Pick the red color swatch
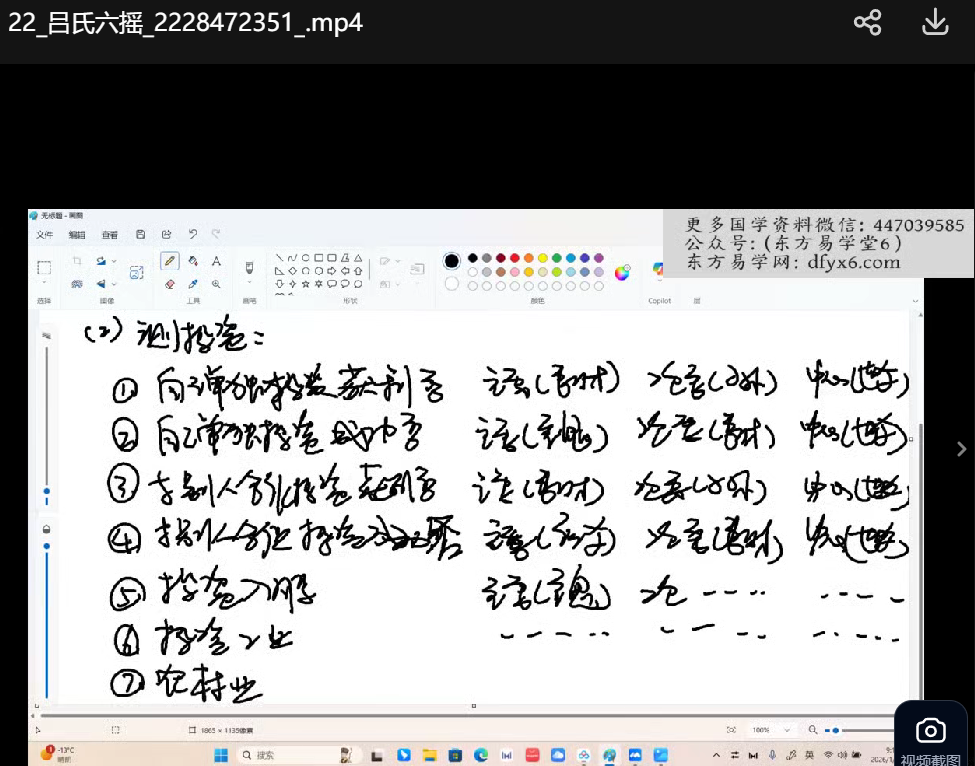Image resolution: width=975 pixels, height=766 pixels. [x=514, y=258]
